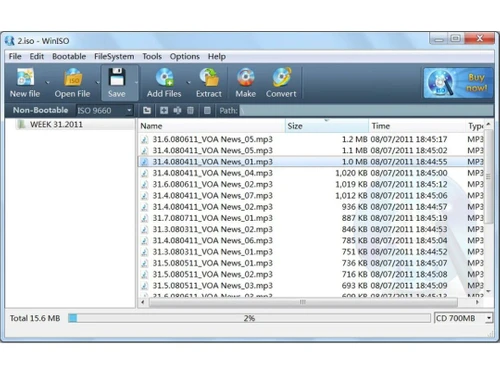500x375 pixels.
Task: Click the Total 15.6 MB status text
Action: pos(35,318)
